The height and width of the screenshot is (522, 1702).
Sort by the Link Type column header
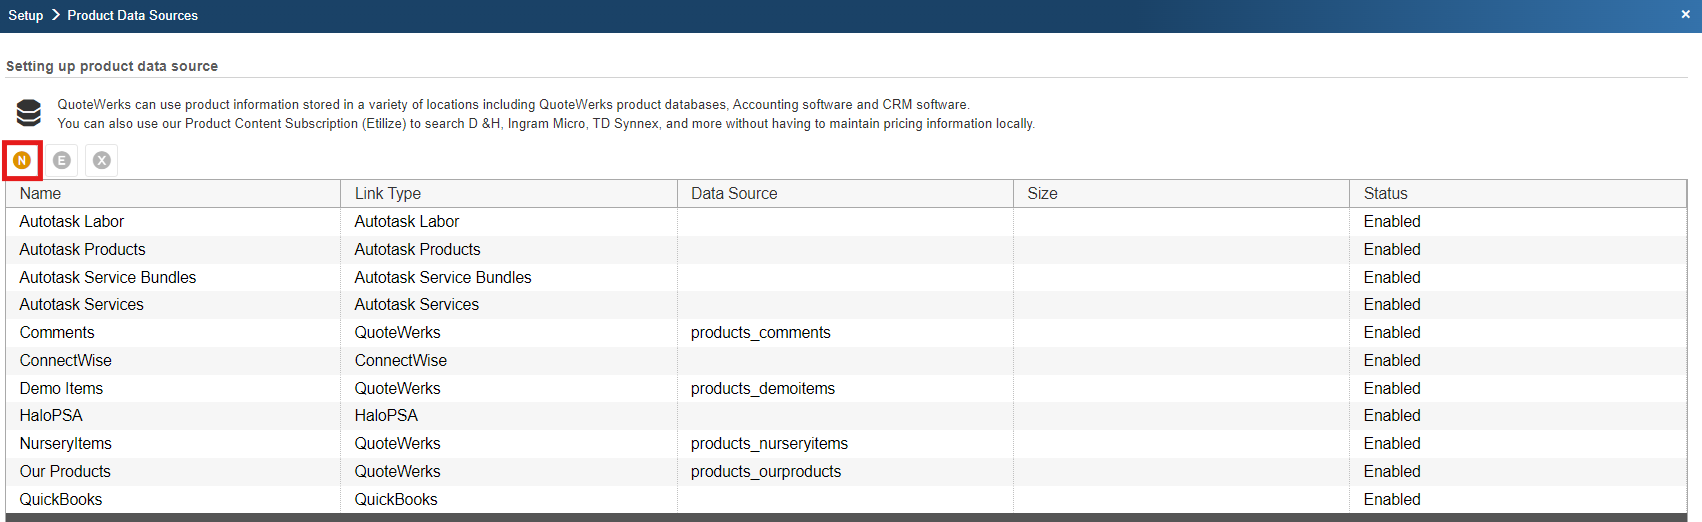click(x=388, y=193)
